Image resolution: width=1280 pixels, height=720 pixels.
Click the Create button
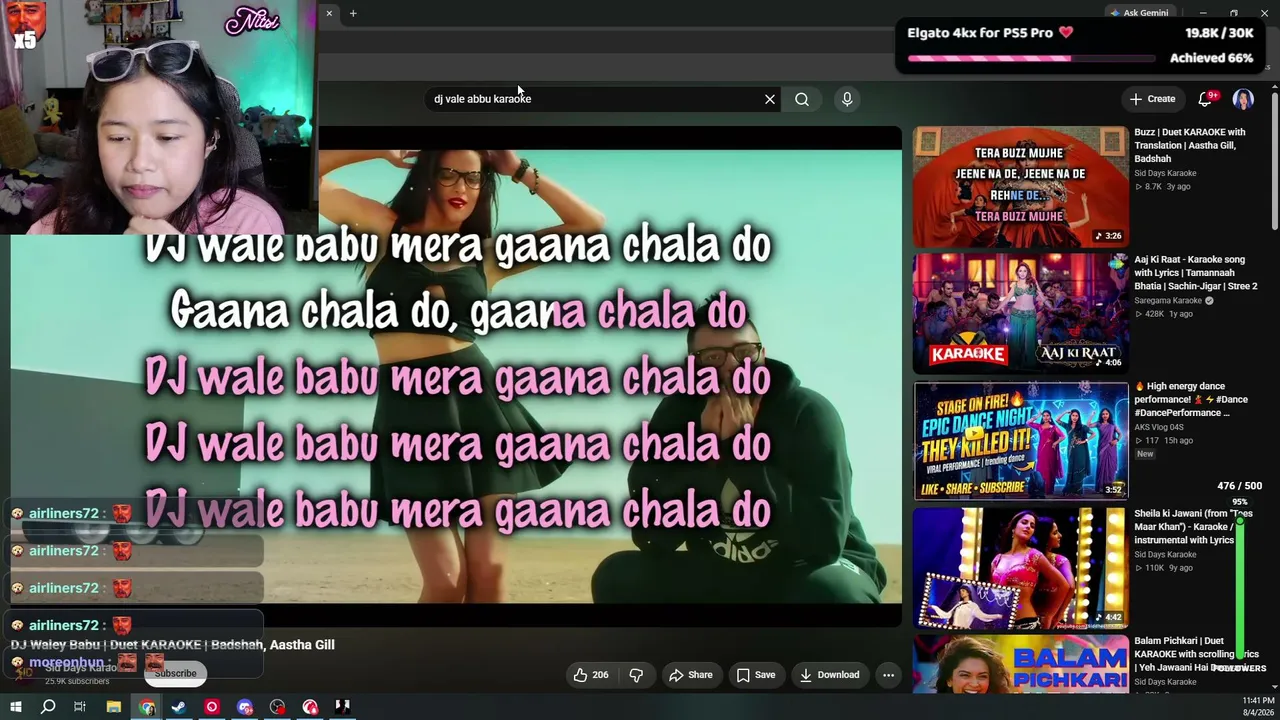(1152, 99)
